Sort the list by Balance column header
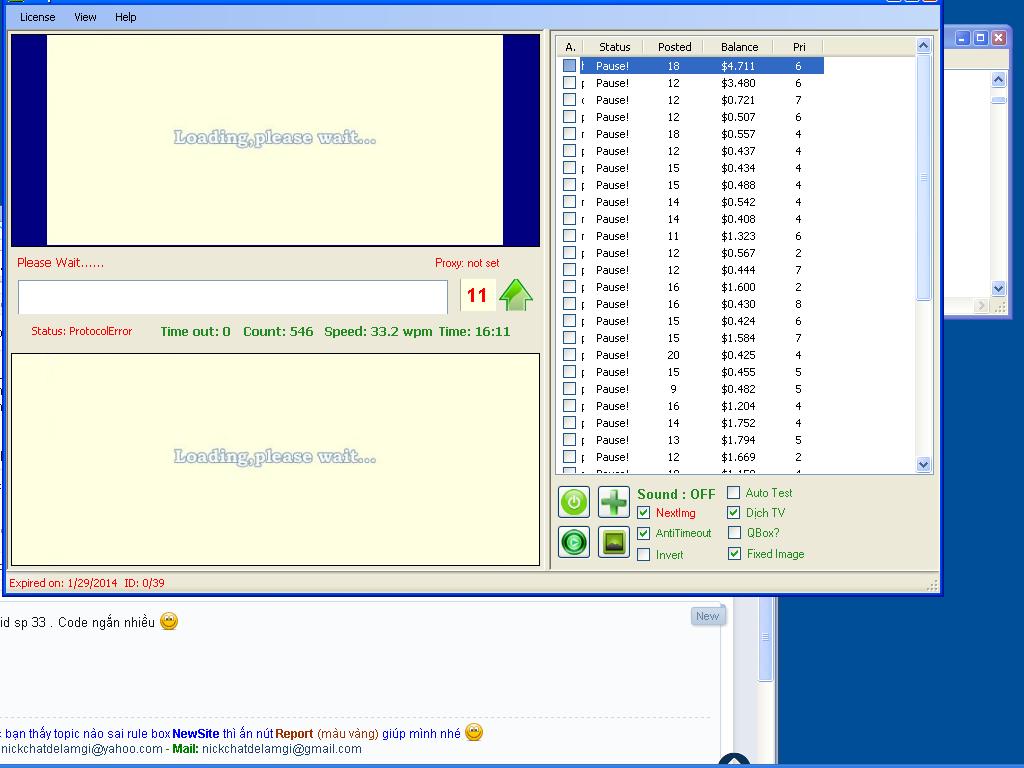Viewport: 1024px width, 768px height. [739, 47]
